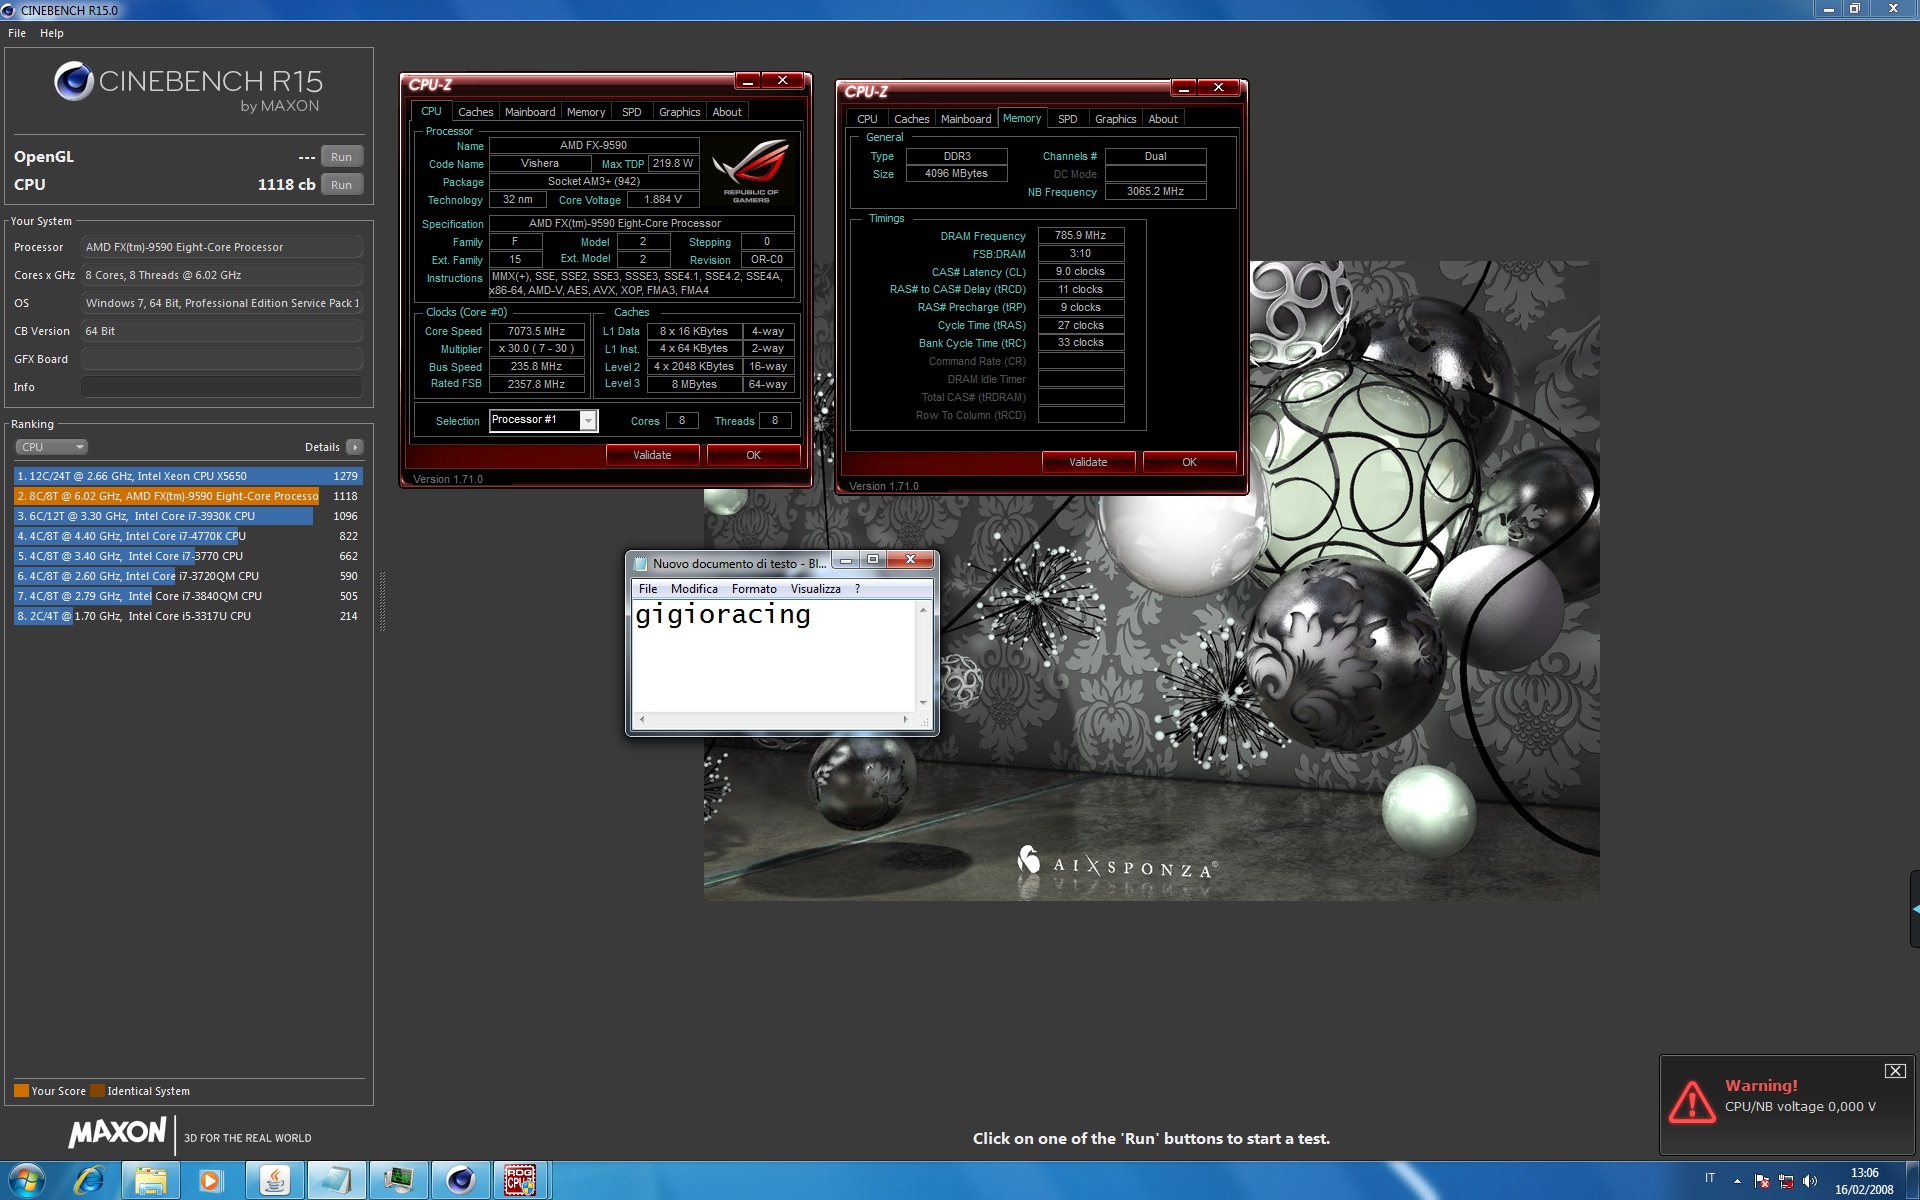Click the GFX Board field
Screen dimensions: 1920x1200
[222, 359]
